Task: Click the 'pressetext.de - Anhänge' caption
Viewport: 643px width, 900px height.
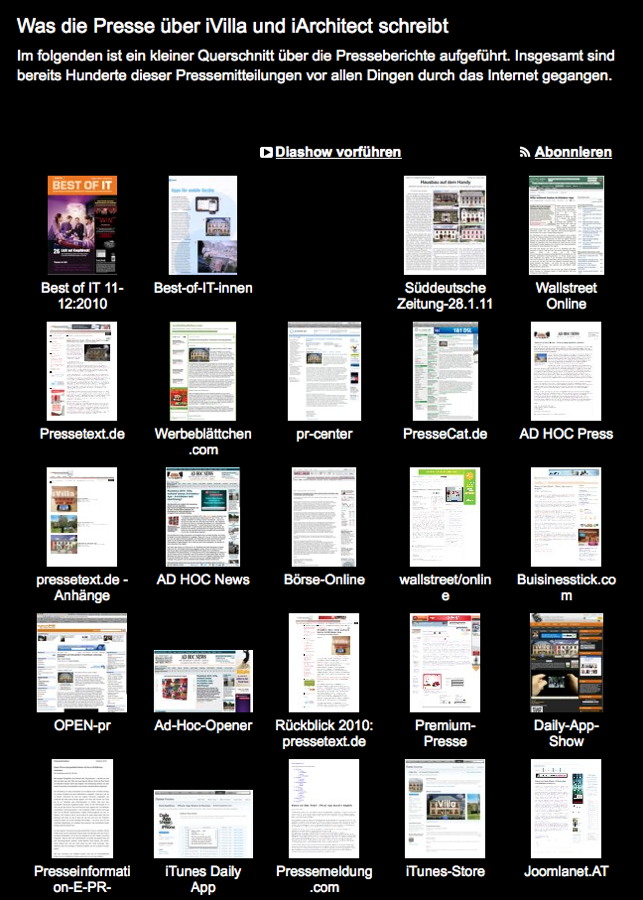Action: point(82,587)
